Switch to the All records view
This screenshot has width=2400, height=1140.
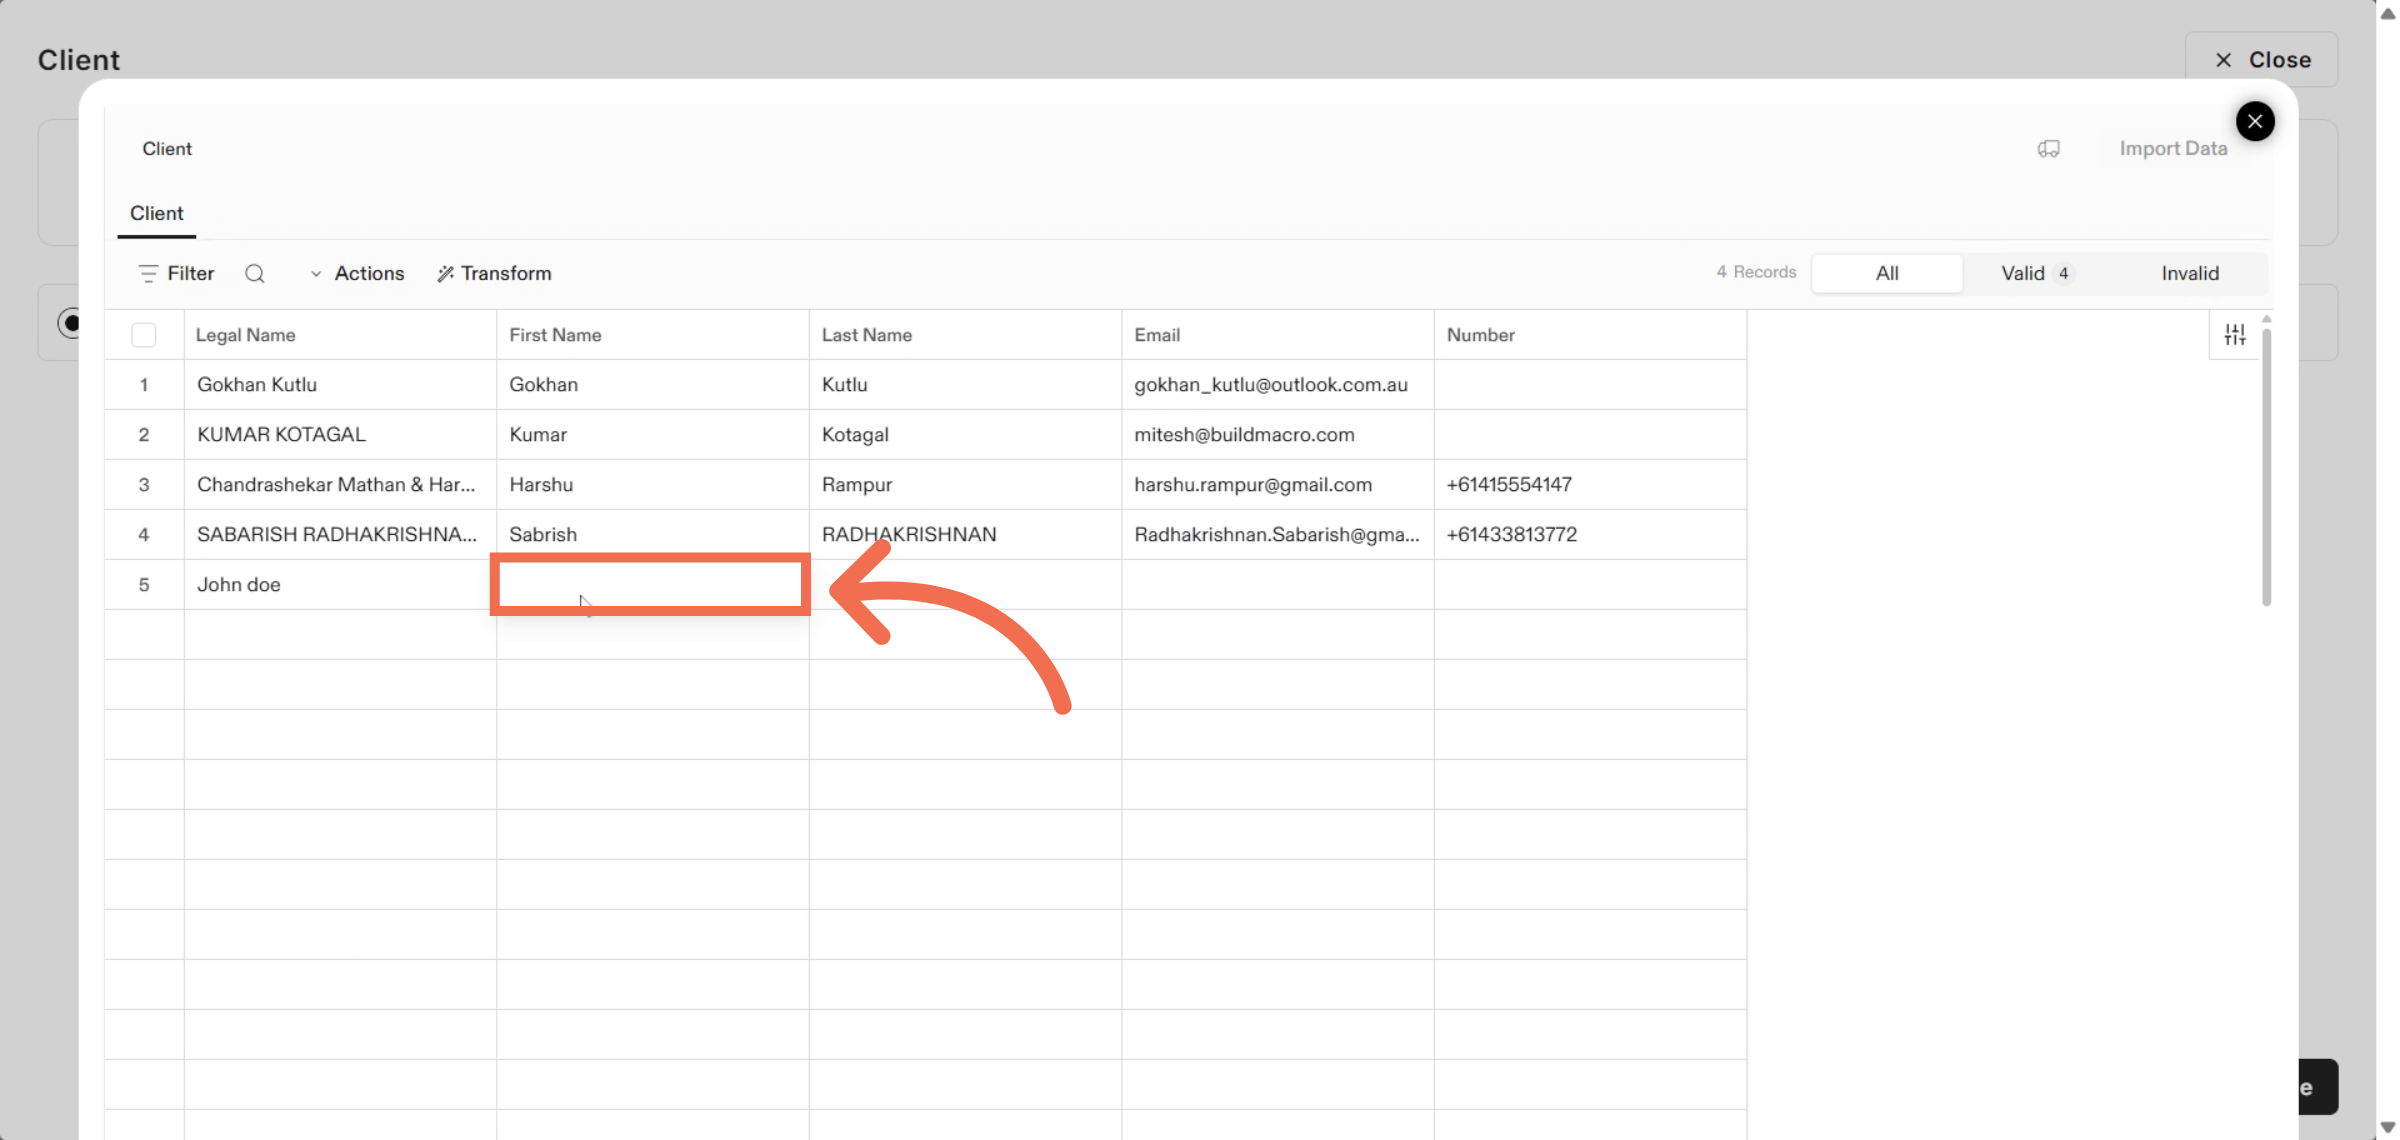click(1886, 274)
